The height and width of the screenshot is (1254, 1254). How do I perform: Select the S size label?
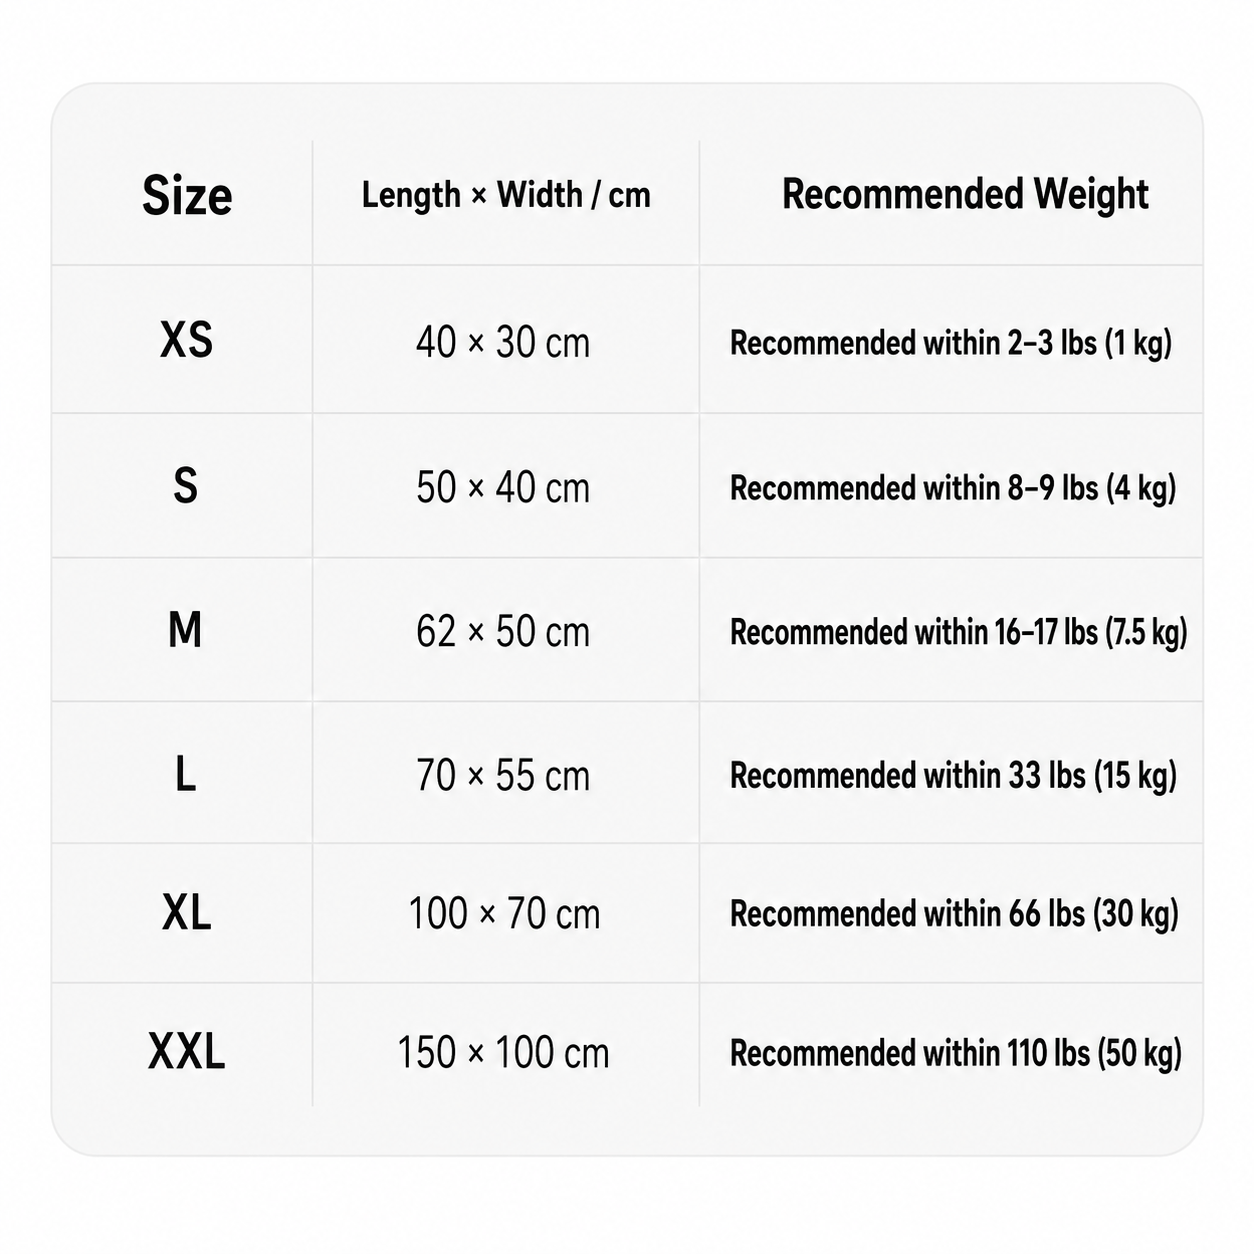point(186,485)
